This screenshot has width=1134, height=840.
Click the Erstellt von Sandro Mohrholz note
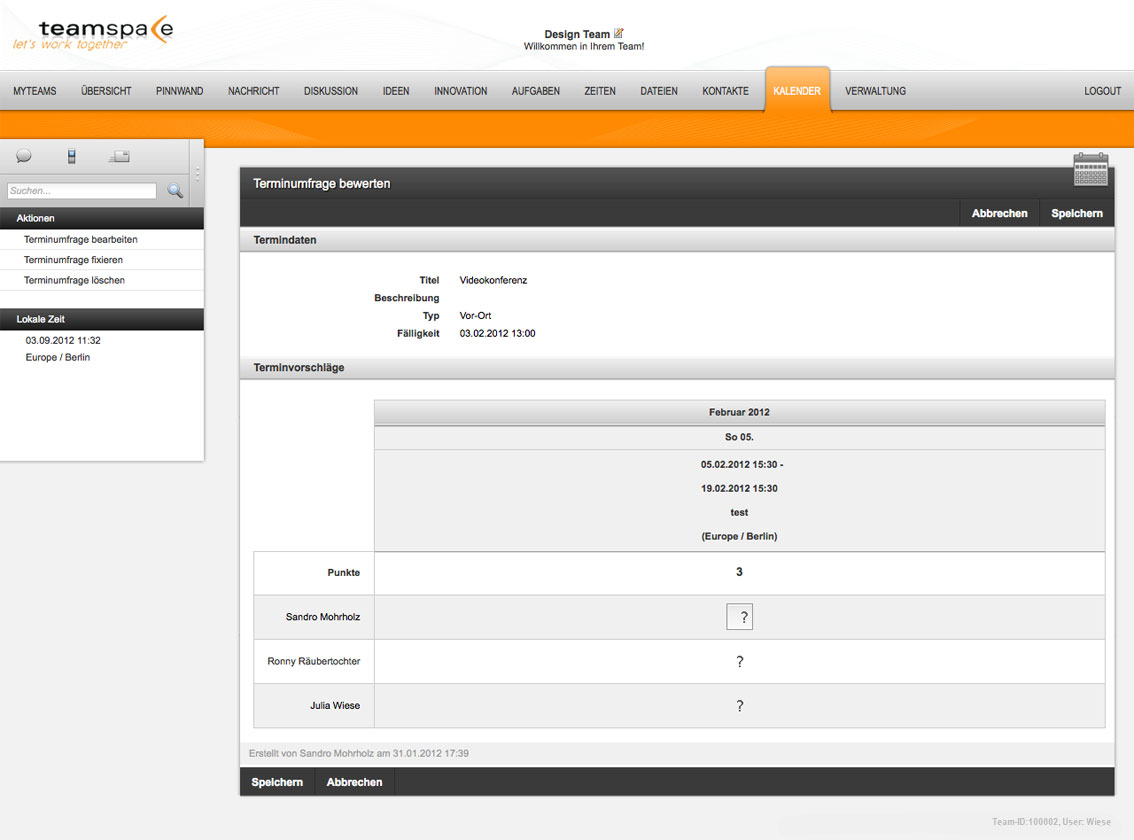(359, 753)
